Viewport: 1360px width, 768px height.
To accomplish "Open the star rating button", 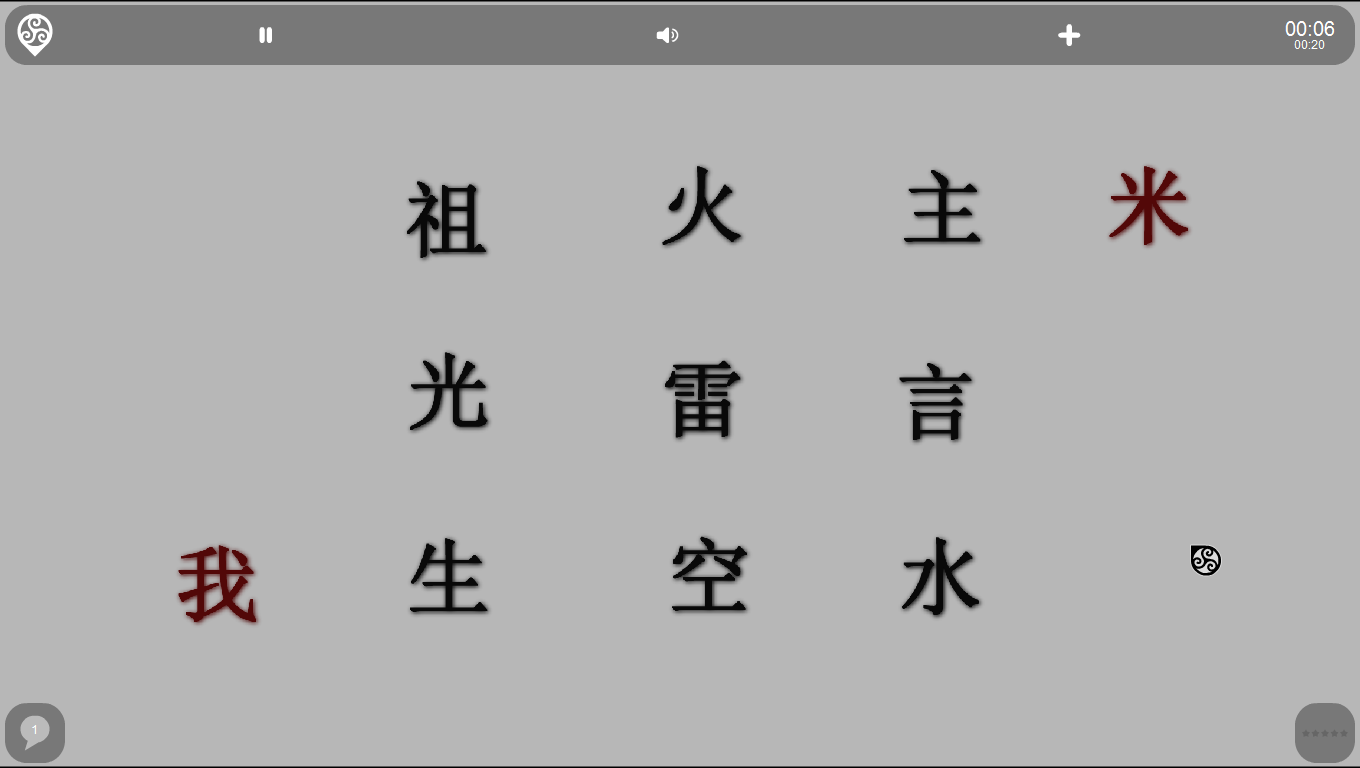I will [x=1325, y=733].
